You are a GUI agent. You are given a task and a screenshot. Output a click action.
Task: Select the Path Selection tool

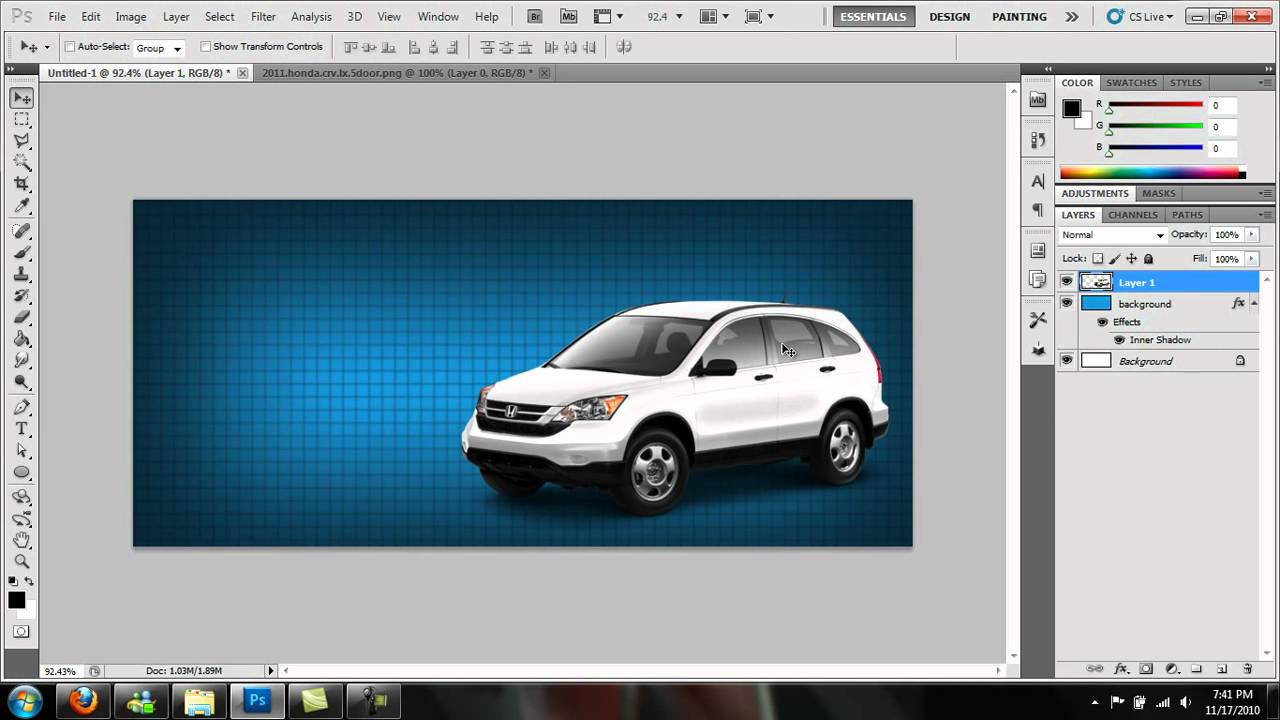pos(21,451)
